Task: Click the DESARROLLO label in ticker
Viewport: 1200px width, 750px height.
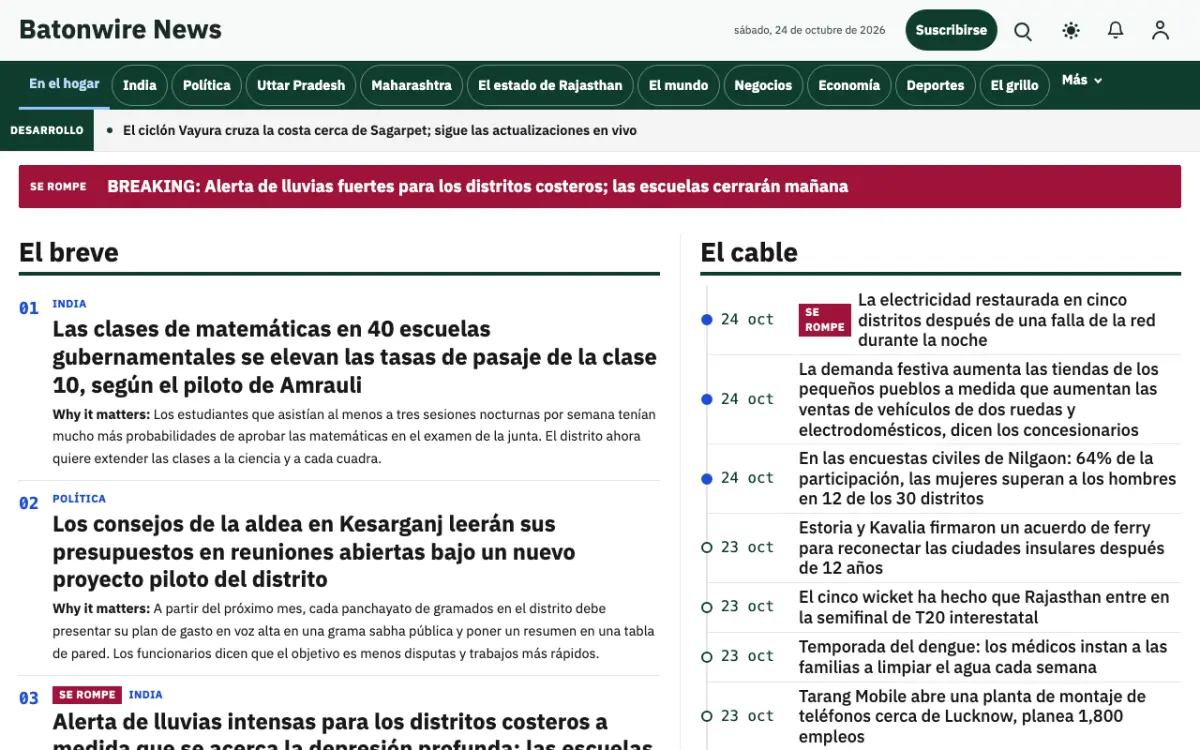Action: pyautogui.click(x=47, y=130)
